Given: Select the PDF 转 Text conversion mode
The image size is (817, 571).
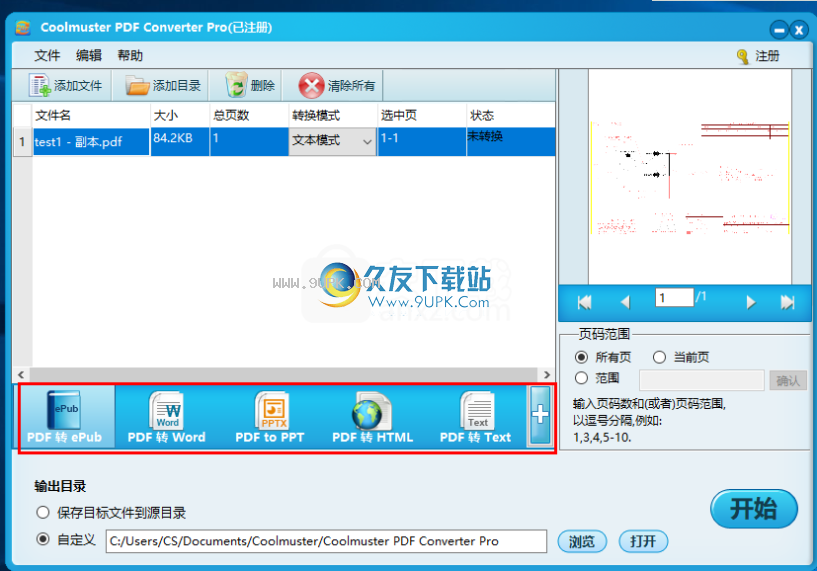Looking at the screenshot, I should [475, 417].
